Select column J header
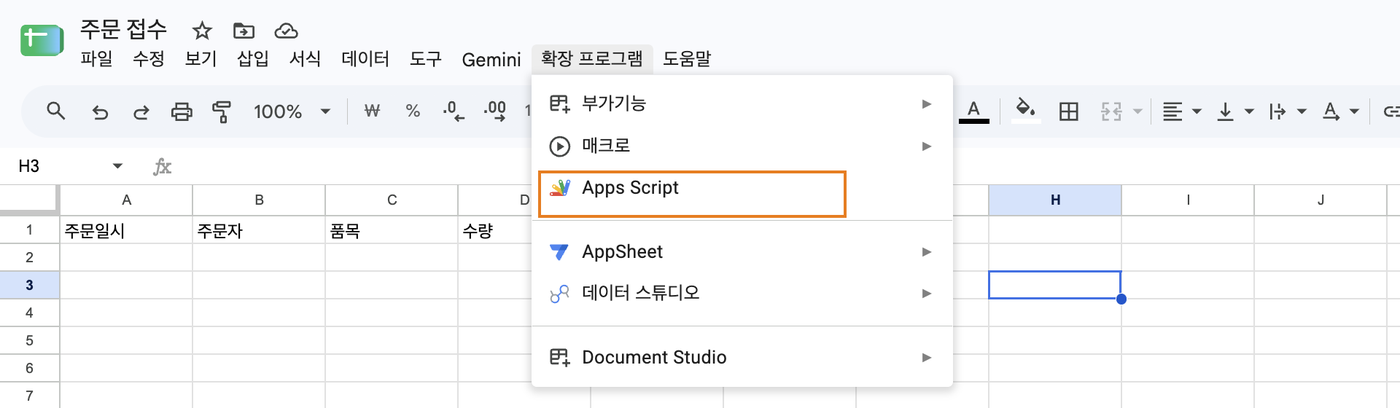Screen dimensions: 1400x408 coord(1320,200)
